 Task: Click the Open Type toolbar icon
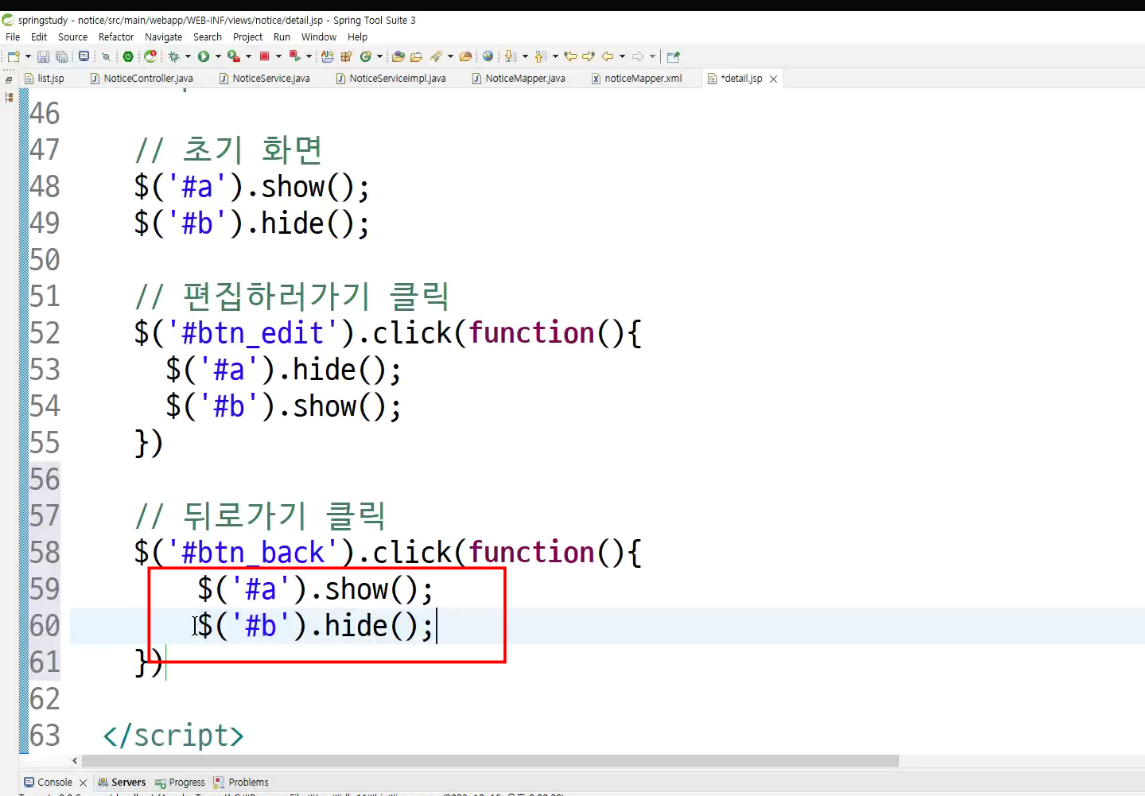pyautogui.click(x=398, y=56)
